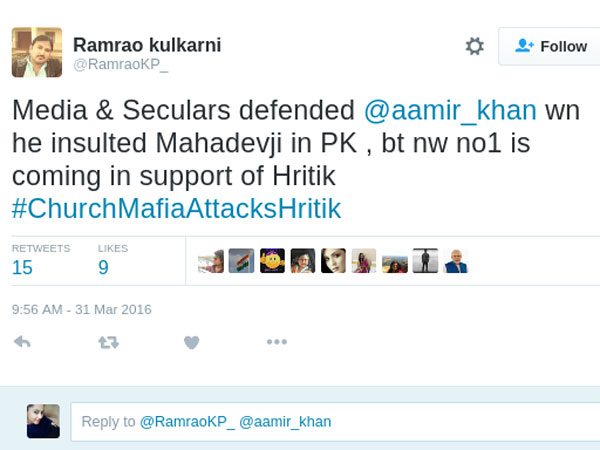The image size is (600, 450).
Task: Open the white-bearded man avatar
Action: point(456,262)
